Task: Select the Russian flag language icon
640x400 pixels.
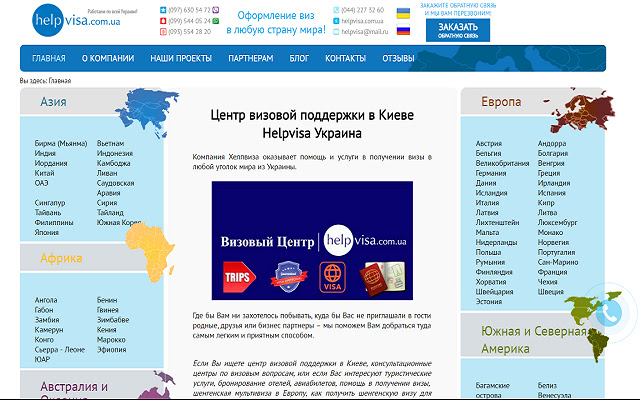Action: (403, 30)
